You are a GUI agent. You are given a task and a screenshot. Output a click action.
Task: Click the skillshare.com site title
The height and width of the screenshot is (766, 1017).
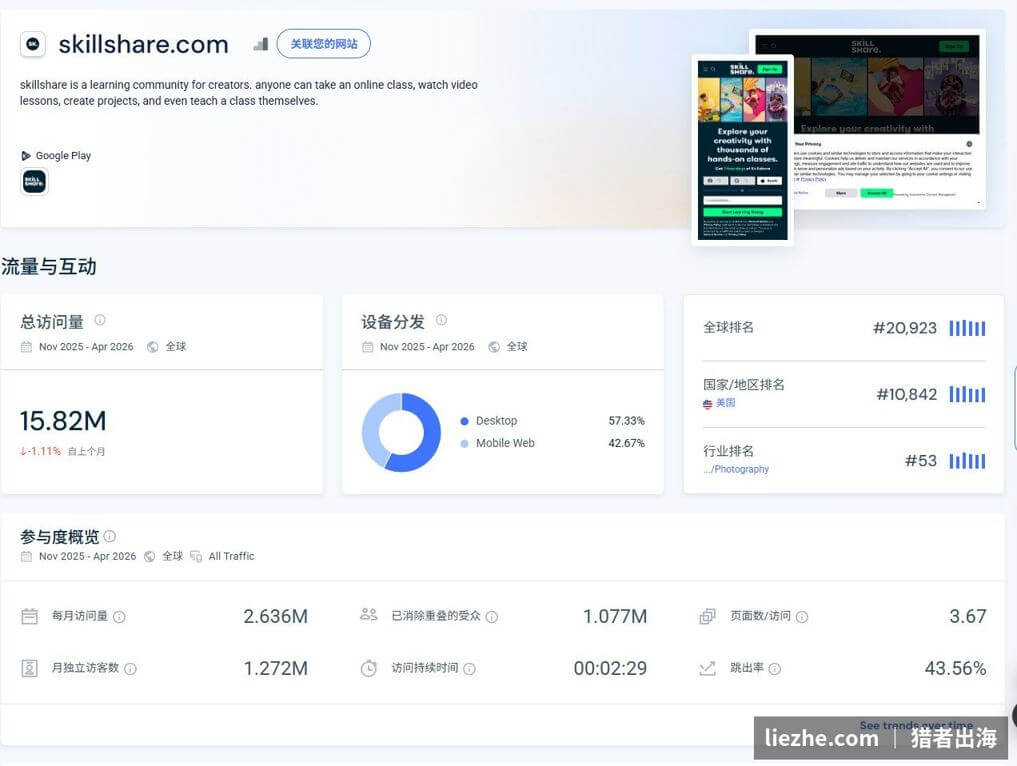(143, 44)
